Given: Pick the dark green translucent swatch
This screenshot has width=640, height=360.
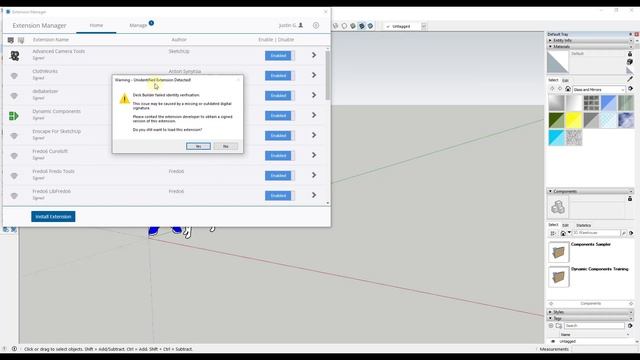Looking at the screenshot, I should pos(556,120).
